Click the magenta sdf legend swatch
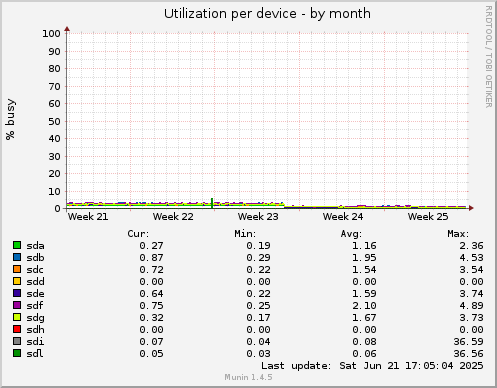The height and width of the screenshot is (388, 497). pyautogui.click(x=17, y=305)
